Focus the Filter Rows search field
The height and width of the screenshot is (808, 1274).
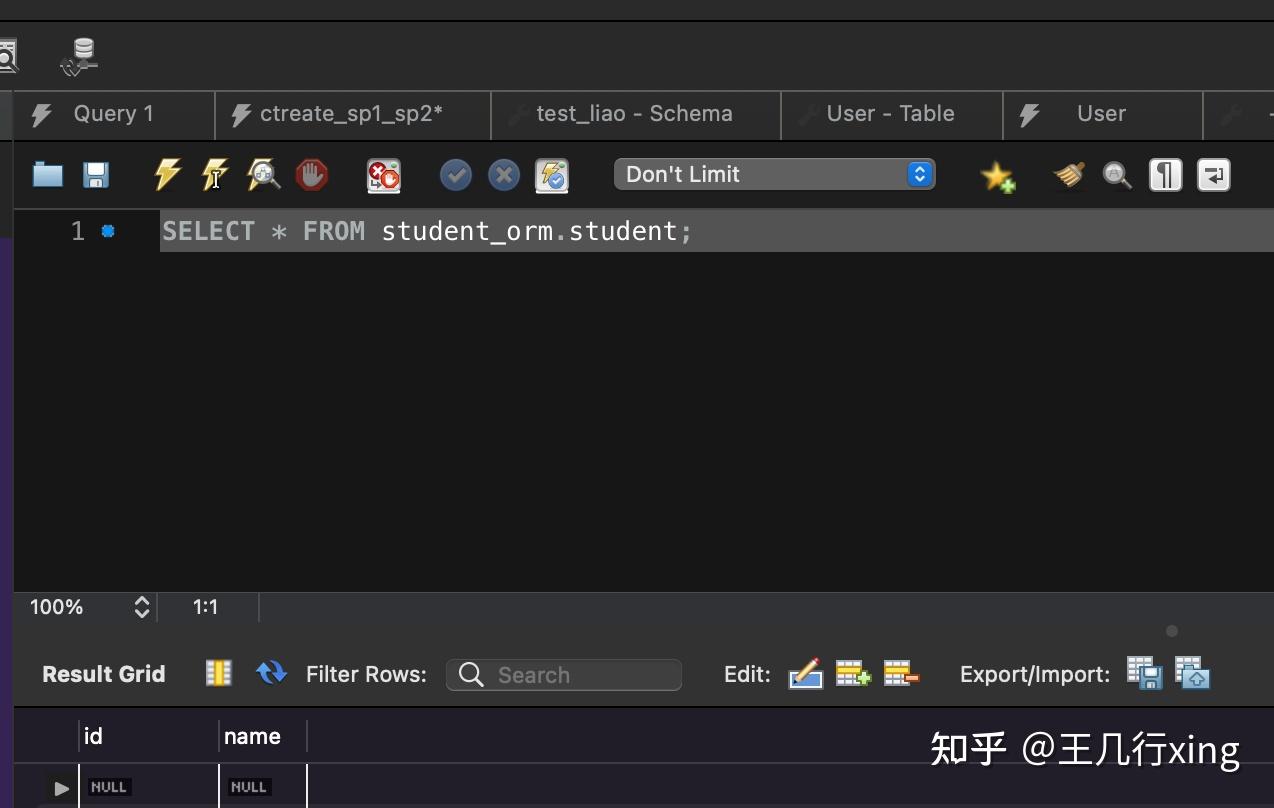click(x=564, y=675)
